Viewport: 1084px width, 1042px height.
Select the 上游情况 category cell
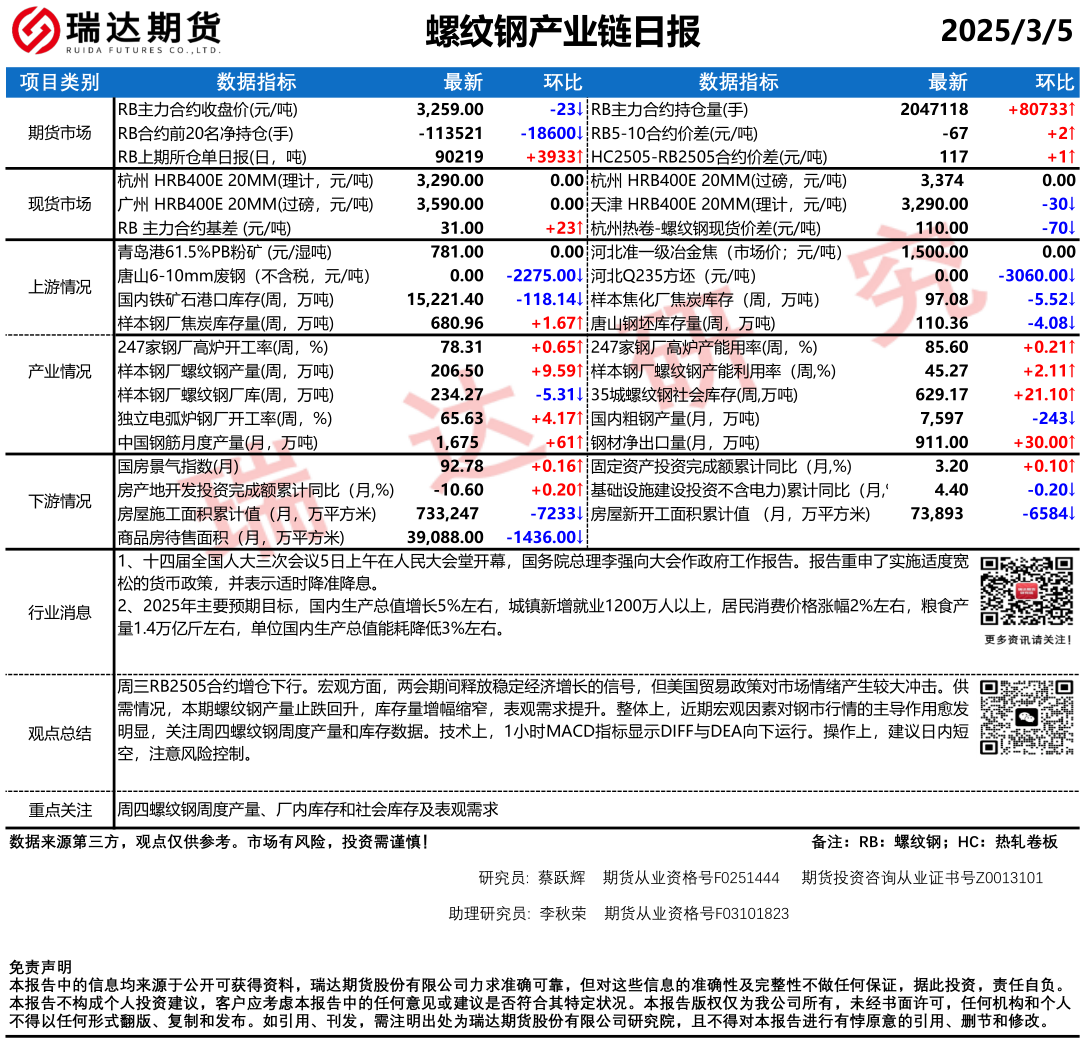(59, 288)
